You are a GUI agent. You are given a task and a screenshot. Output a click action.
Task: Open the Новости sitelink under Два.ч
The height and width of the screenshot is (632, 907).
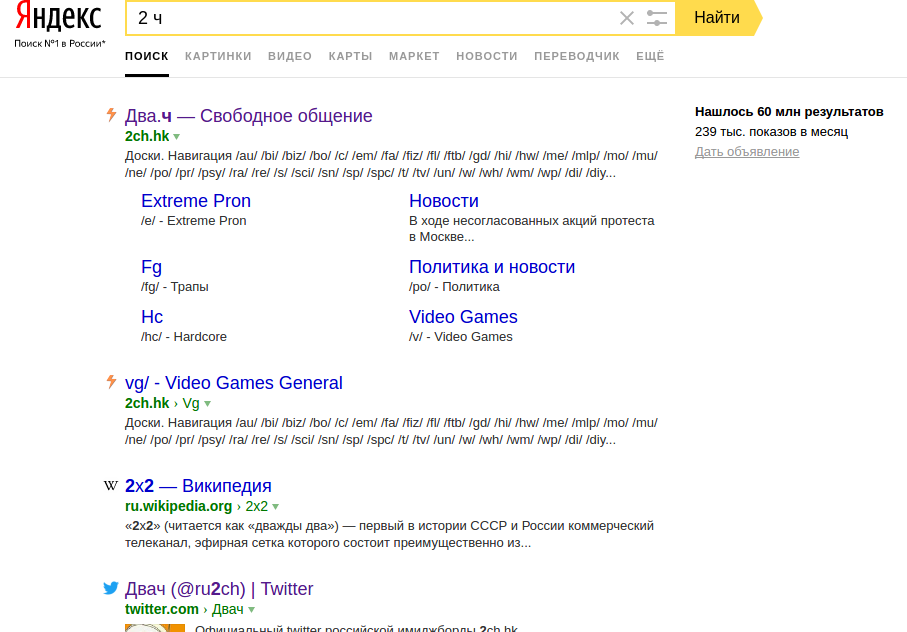coord(444,201)
